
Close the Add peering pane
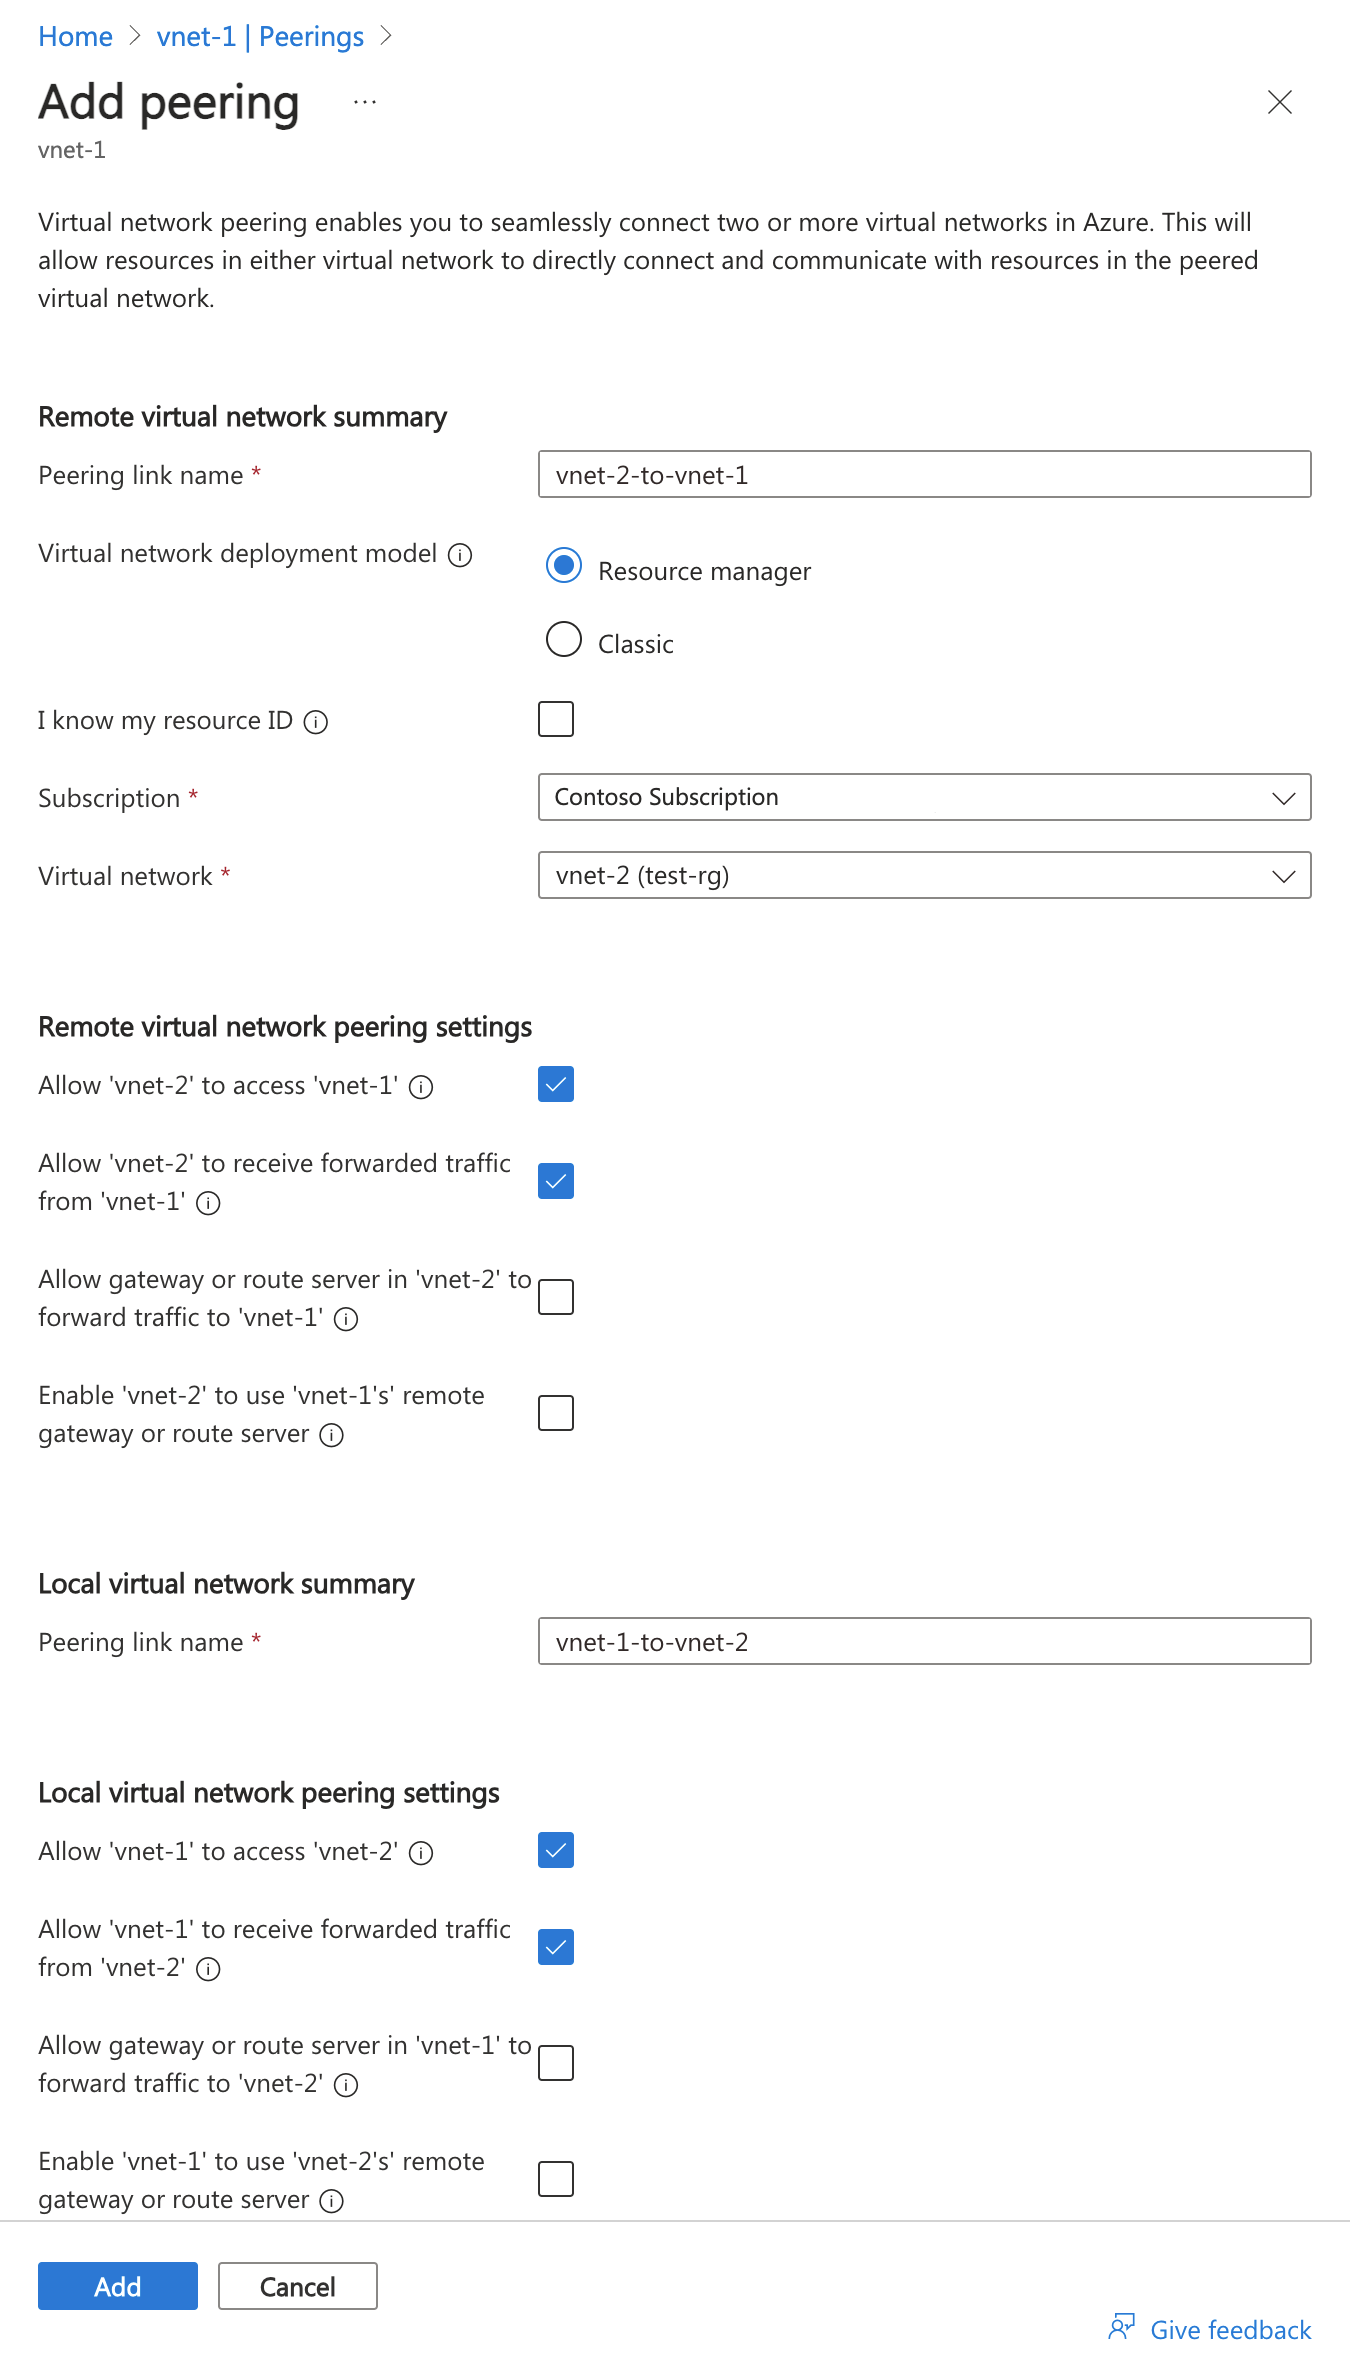click(1280, 102)
